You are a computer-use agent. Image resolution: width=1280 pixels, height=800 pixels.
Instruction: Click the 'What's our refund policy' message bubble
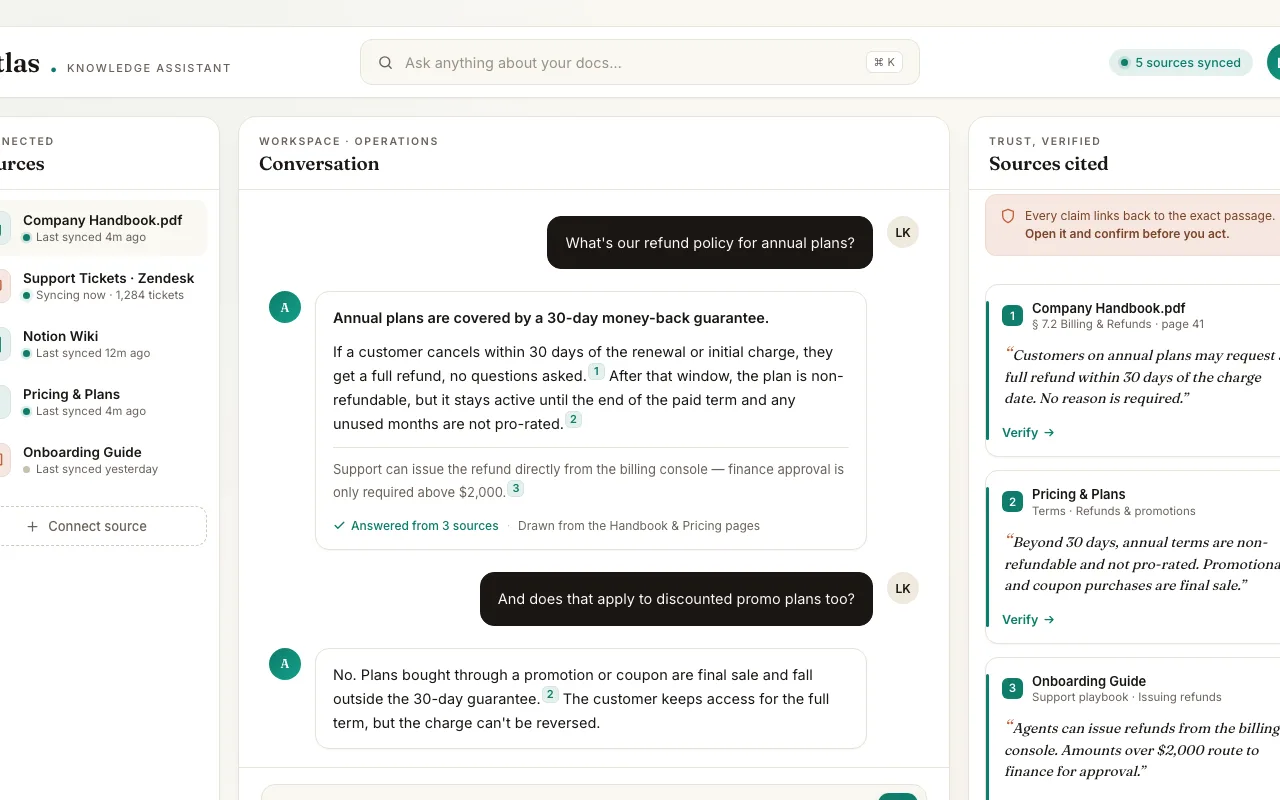point(710,243)
